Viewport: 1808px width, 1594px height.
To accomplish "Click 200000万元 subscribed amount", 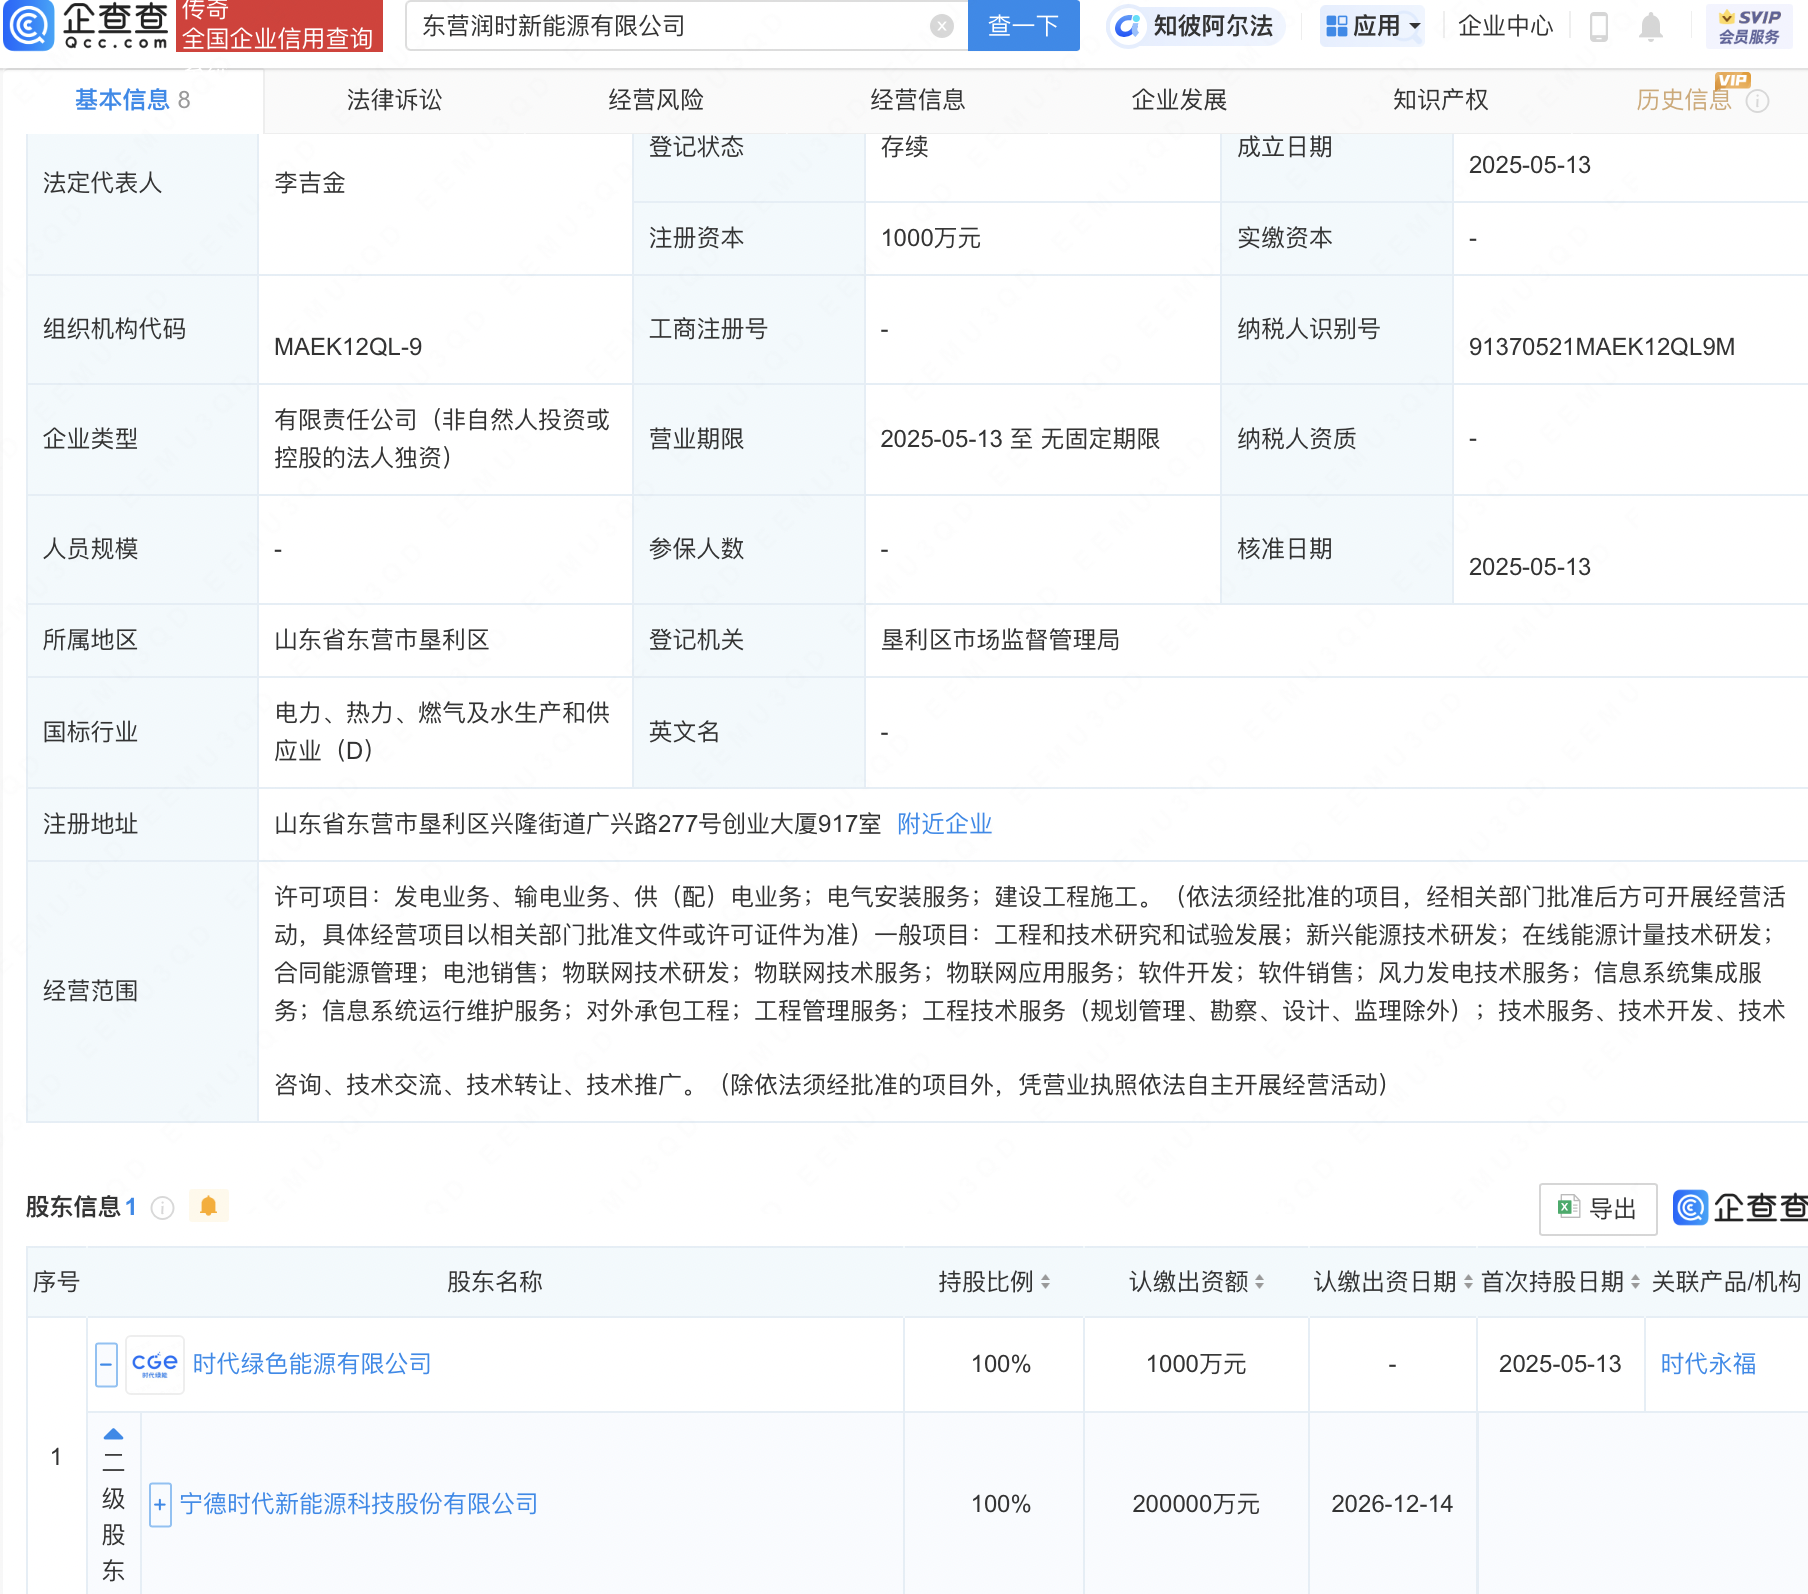I will [1196, 1504].
